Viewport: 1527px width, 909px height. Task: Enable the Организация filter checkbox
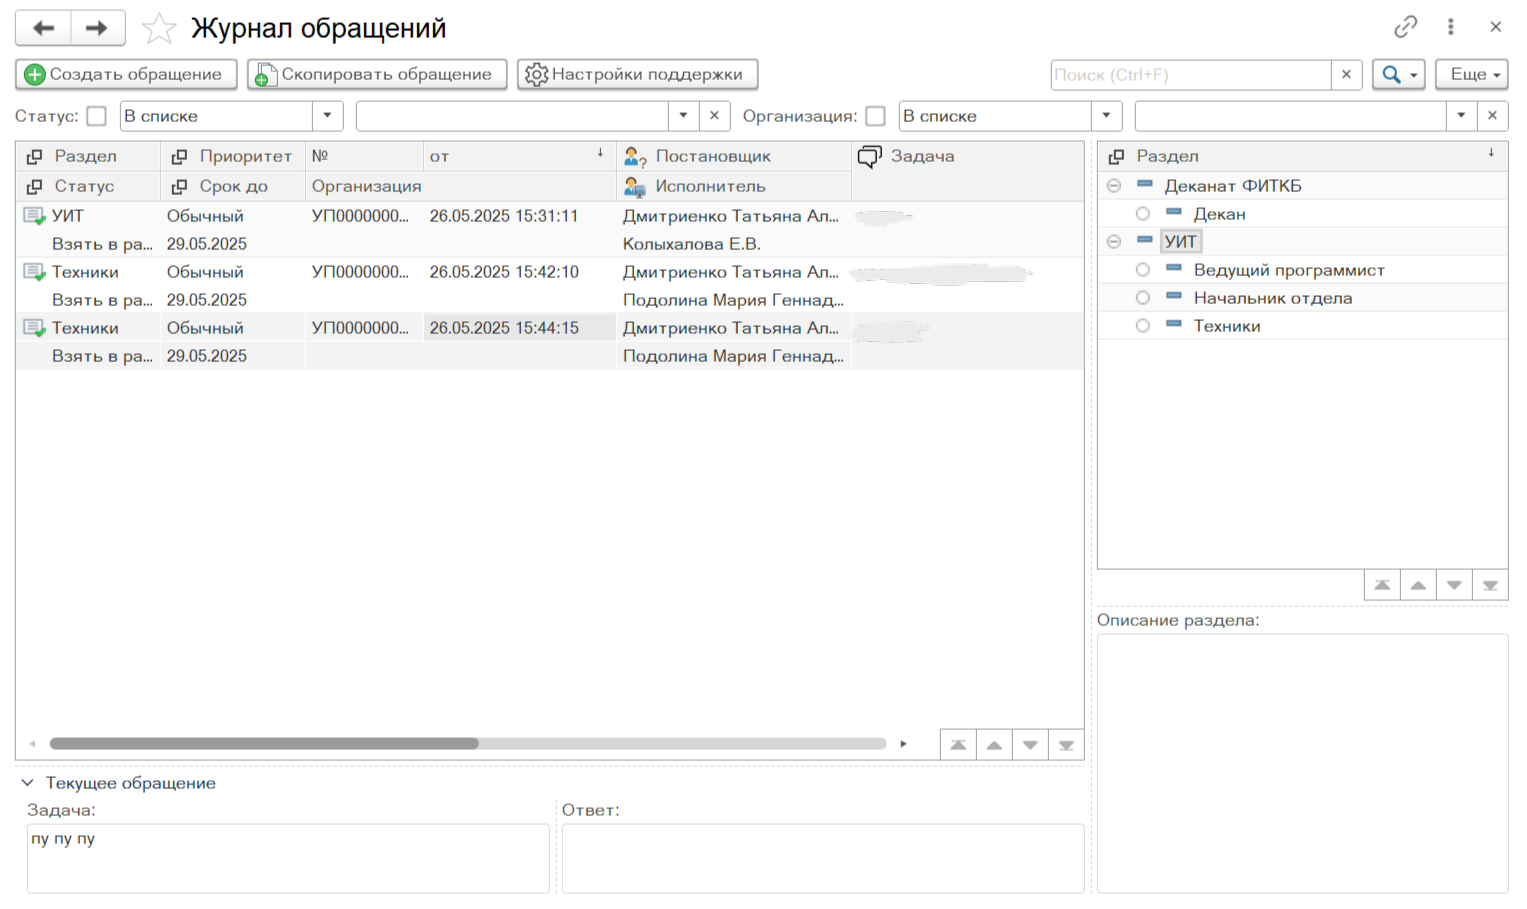[x=876, y=116]
